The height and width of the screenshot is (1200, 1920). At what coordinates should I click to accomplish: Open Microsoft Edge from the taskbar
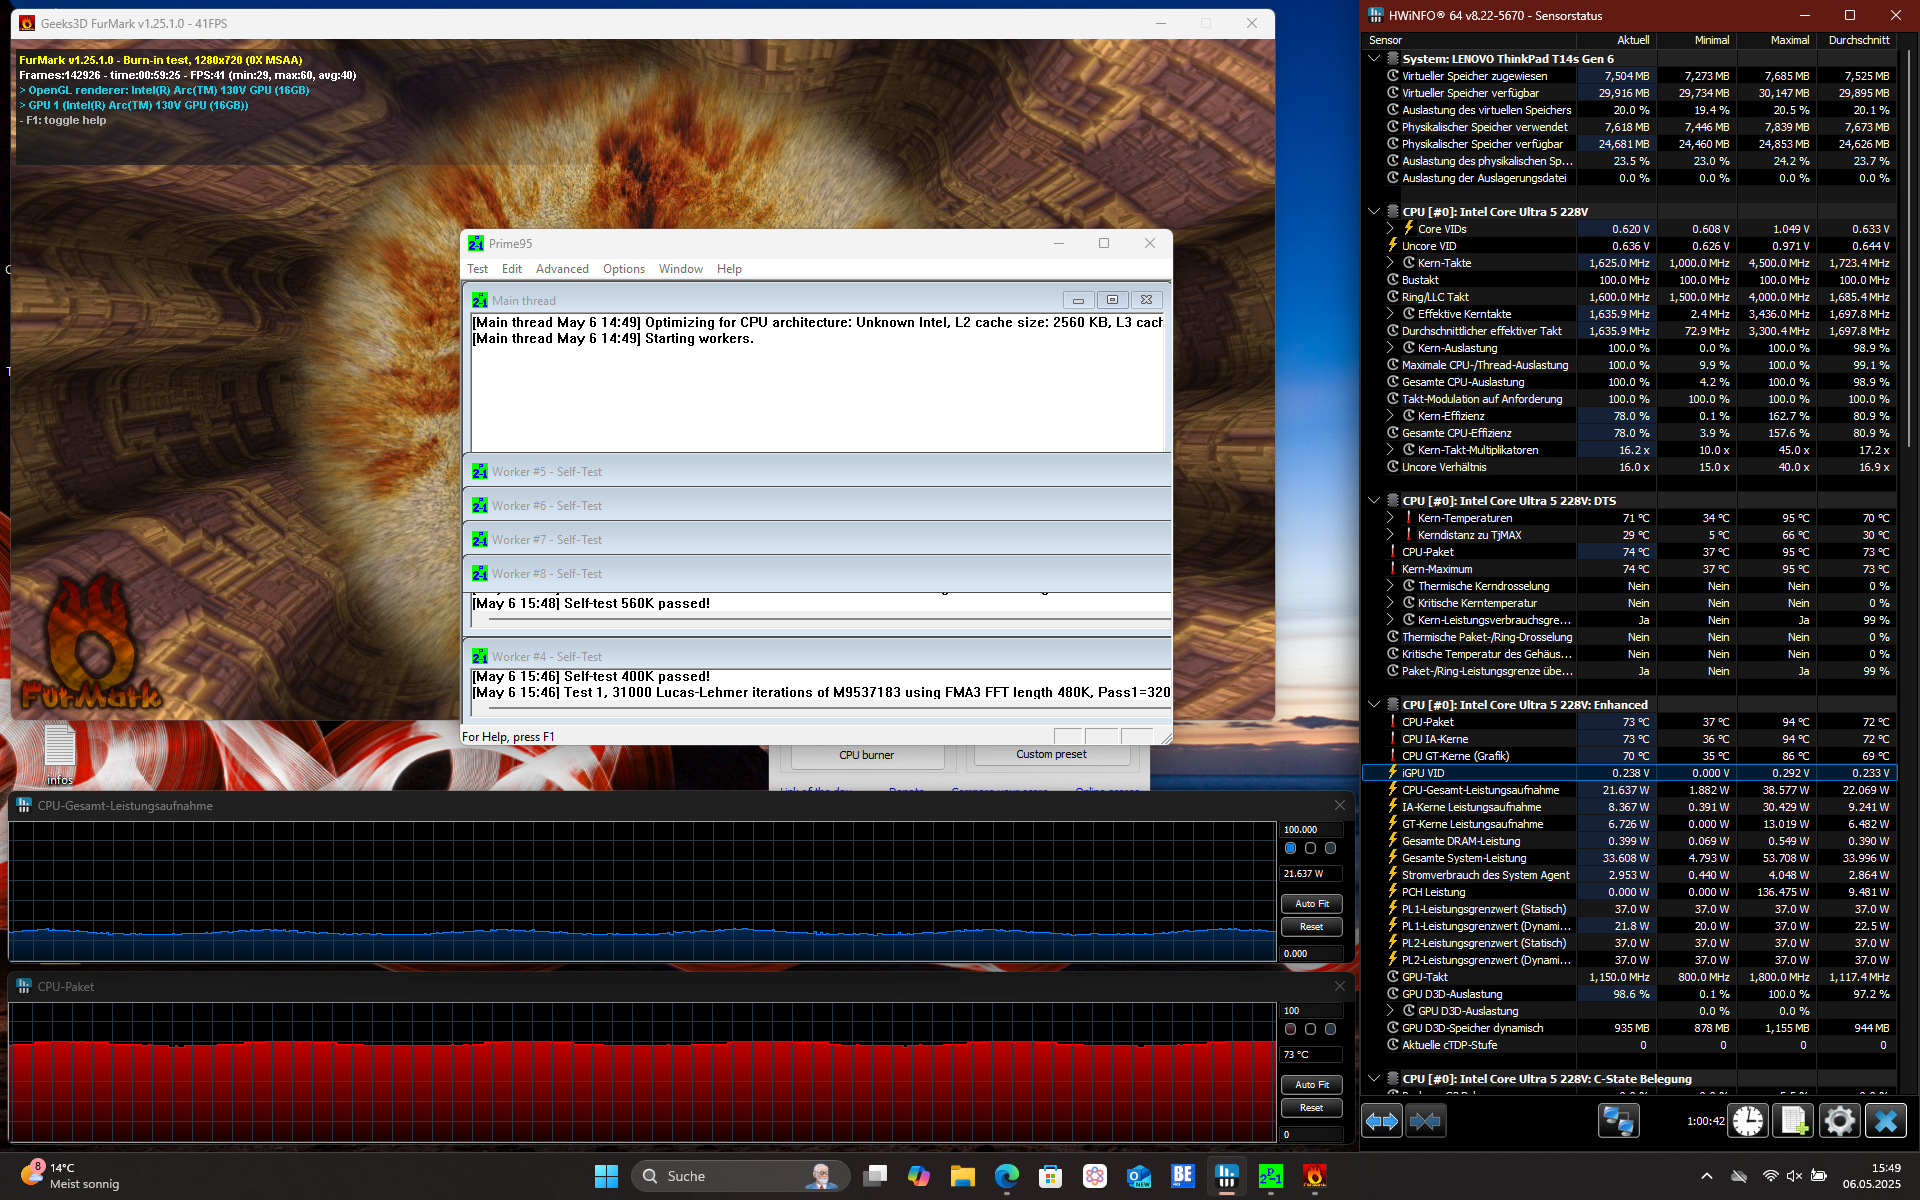tap(1007, 1176)
